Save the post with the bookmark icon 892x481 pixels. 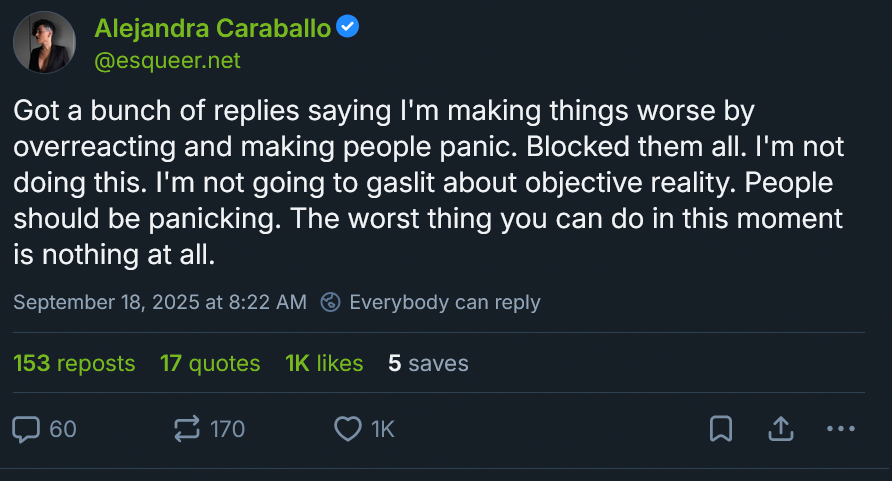coord(720,429)
